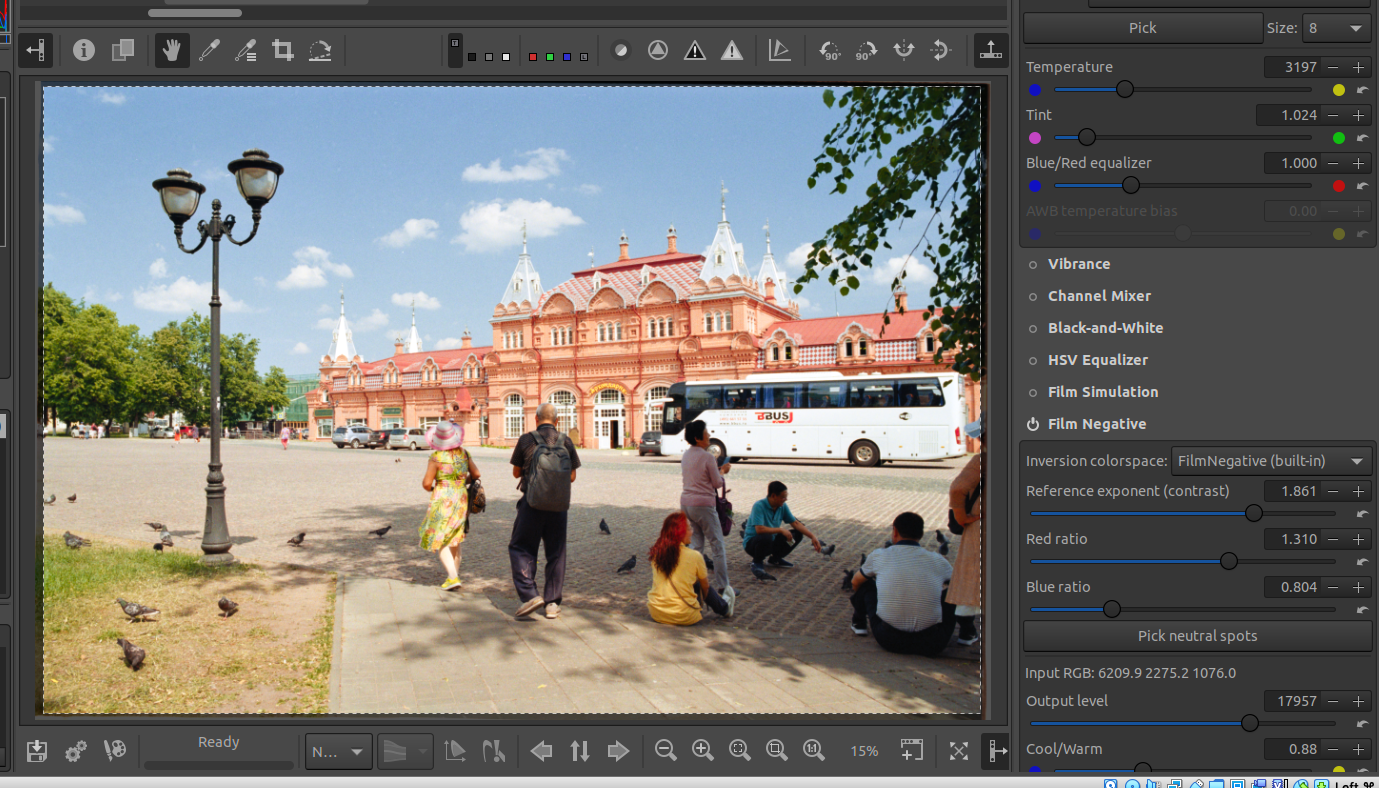Toggle the Film Negative tool power button
Screen dimensions: 1379x788
click(x=1033, y=424)
